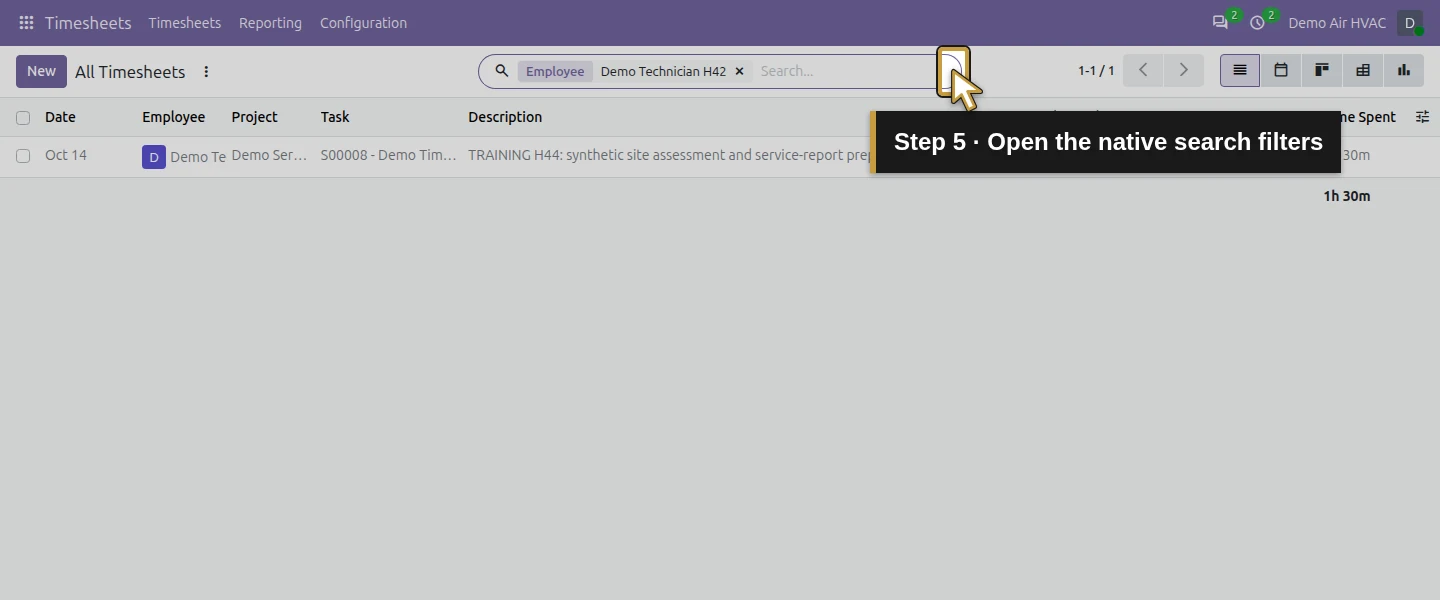Open the conversations messages icon

1220,22
